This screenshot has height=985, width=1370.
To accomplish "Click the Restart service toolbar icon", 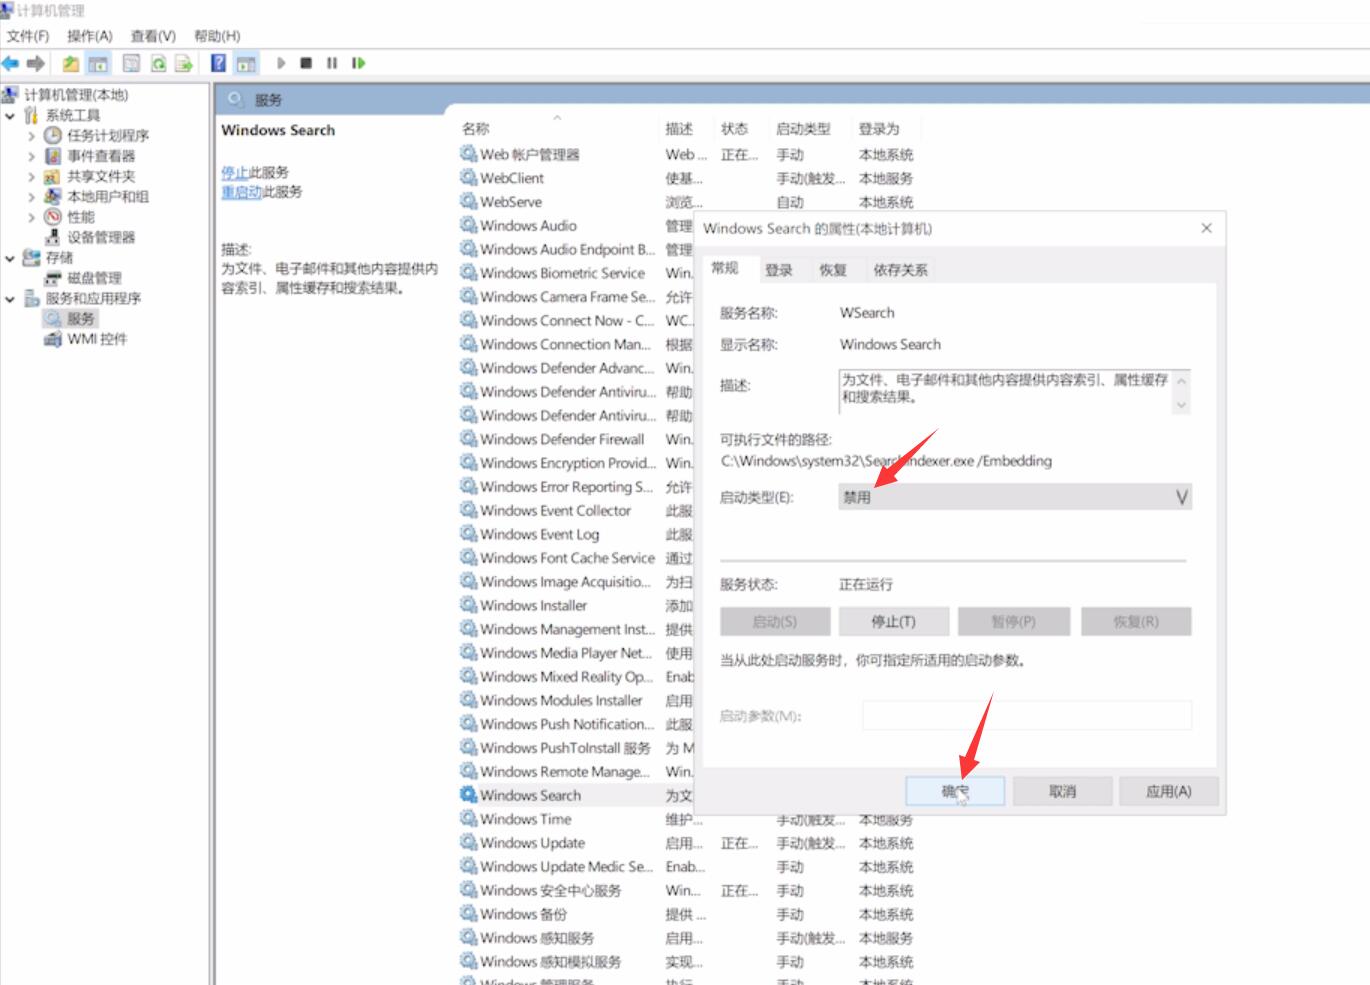I will tap(358, 63).
